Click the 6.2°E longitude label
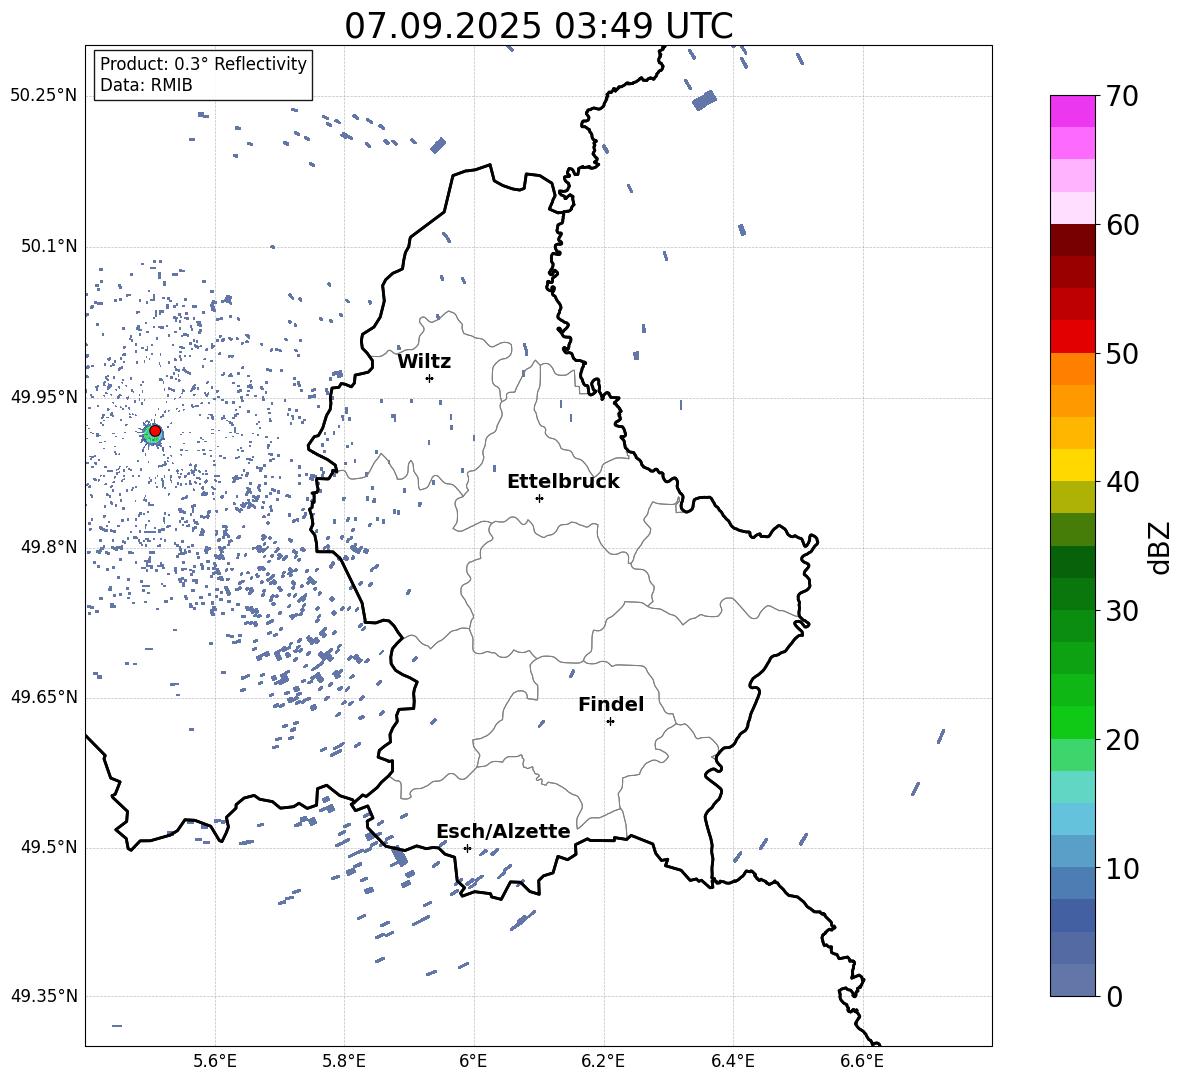The height and width of the screenshot is (1081, 1184). coord(603,1061)
